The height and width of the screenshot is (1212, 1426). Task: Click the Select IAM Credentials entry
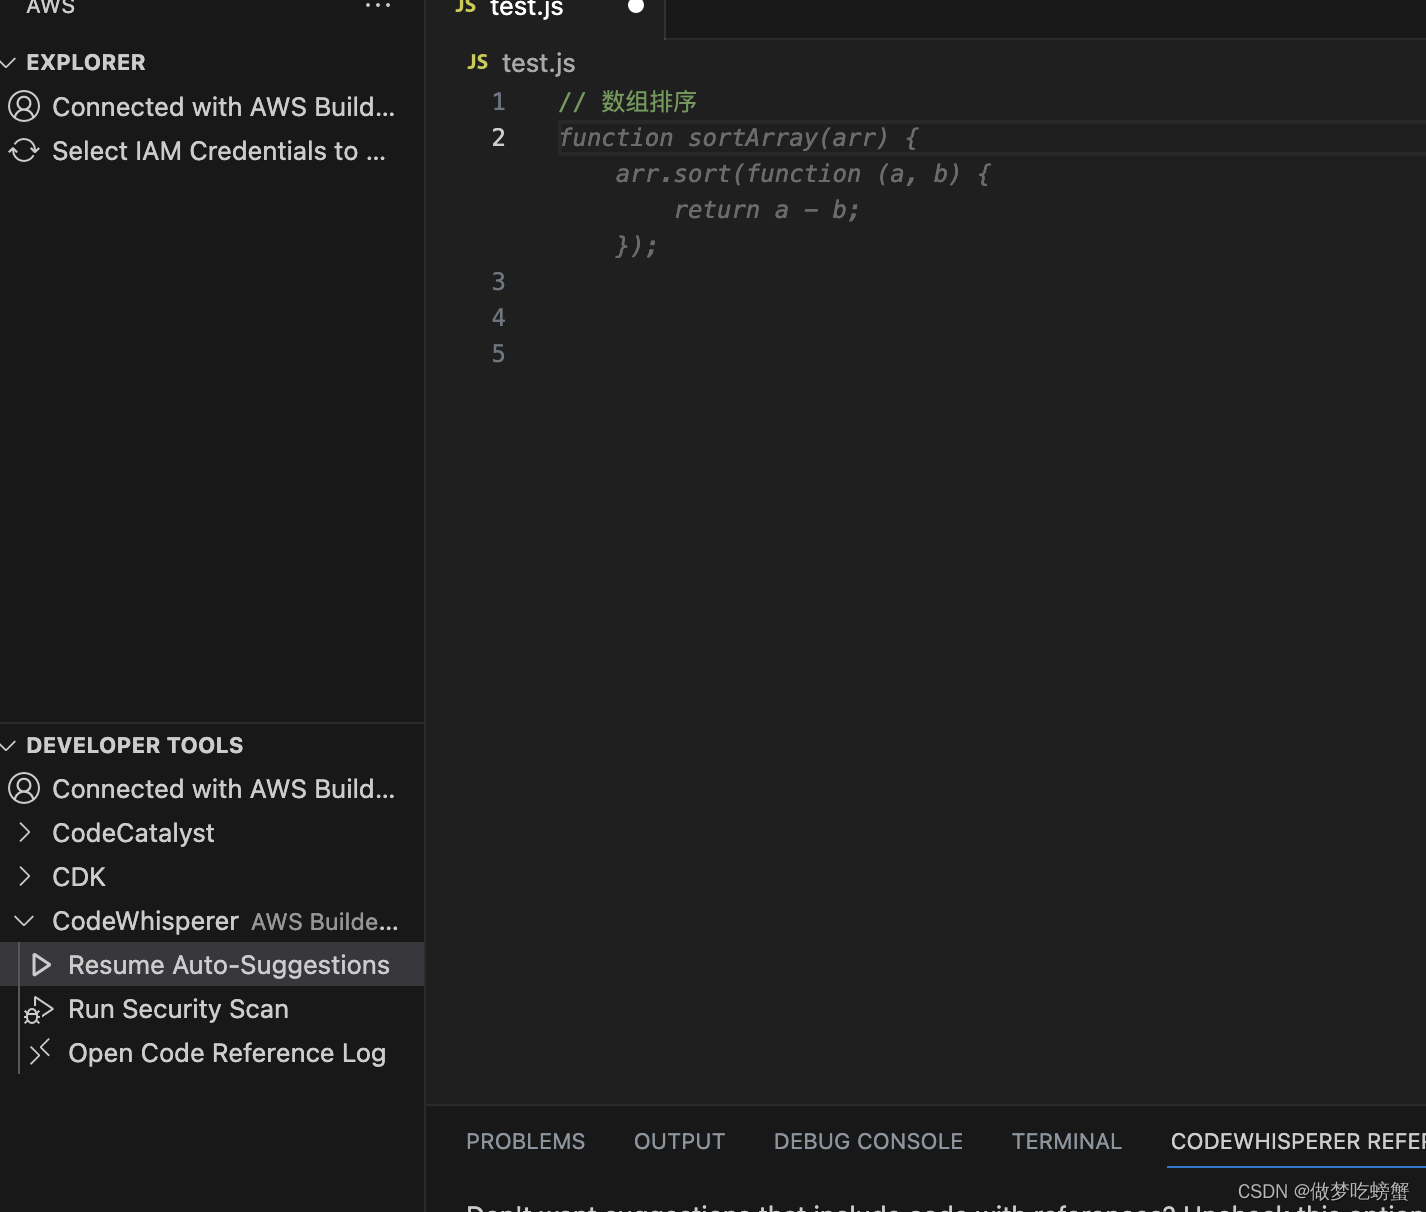218,150
